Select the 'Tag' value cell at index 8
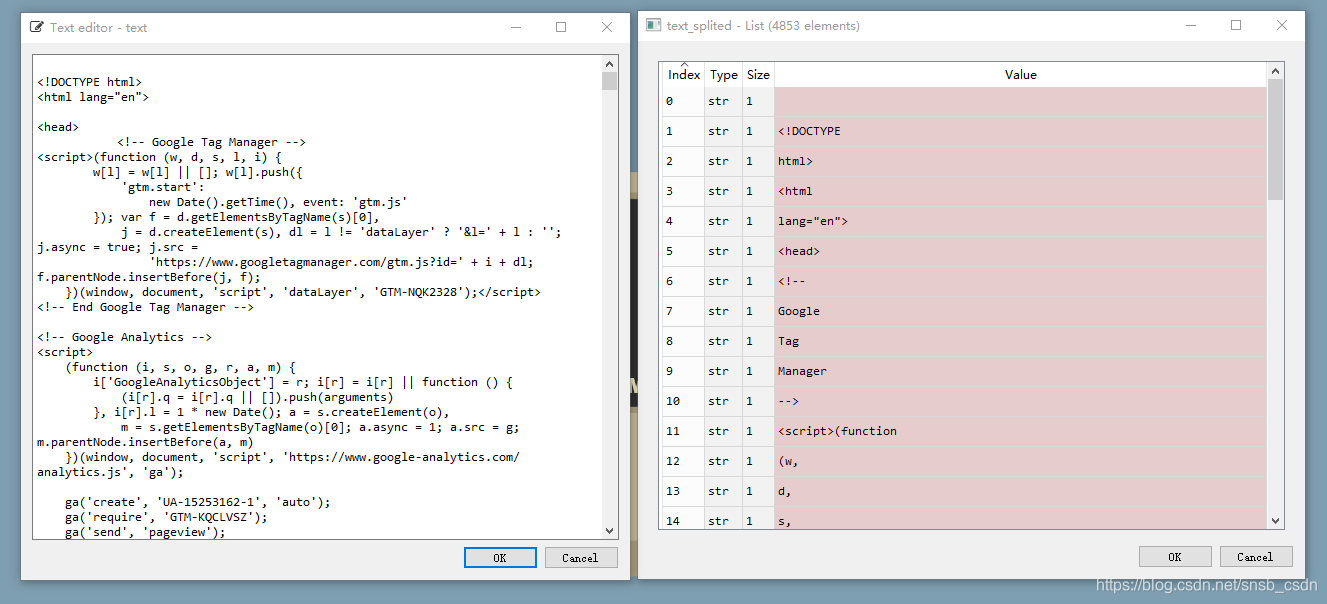 1020,341
